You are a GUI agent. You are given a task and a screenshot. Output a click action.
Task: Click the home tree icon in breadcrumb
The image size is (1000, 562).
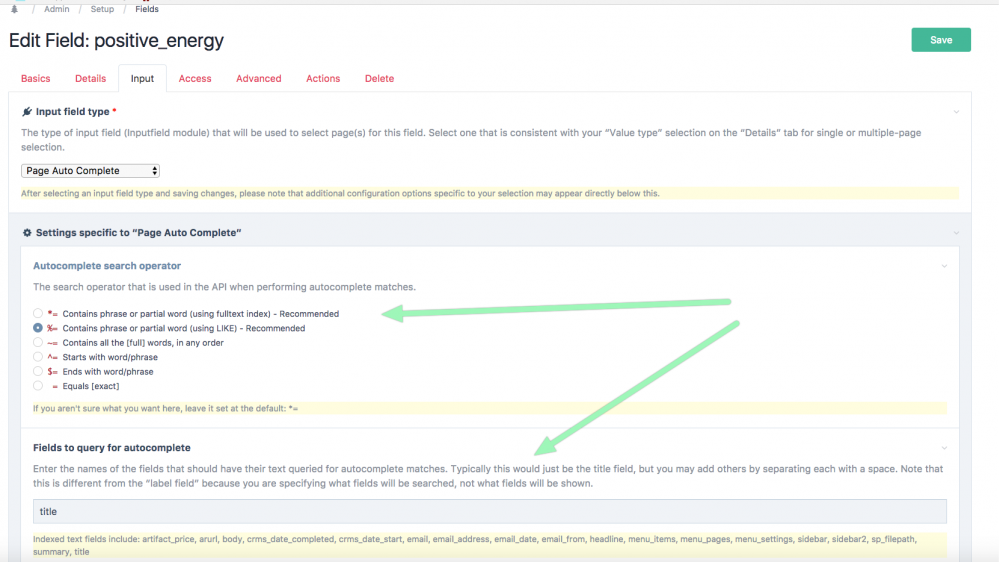coord(13,8)
